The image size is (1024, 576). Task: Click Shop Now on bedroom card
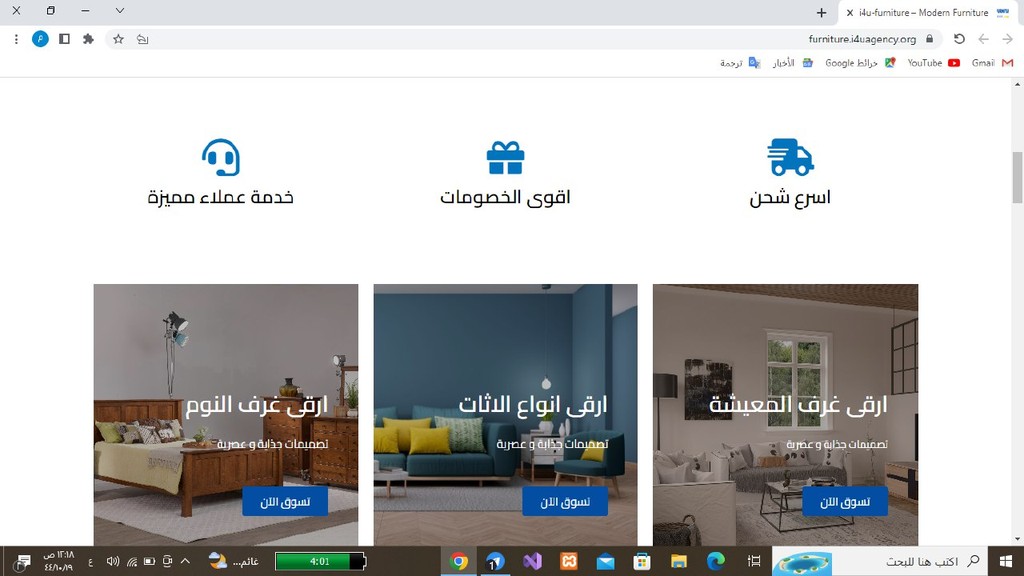(x=285, y=502)
